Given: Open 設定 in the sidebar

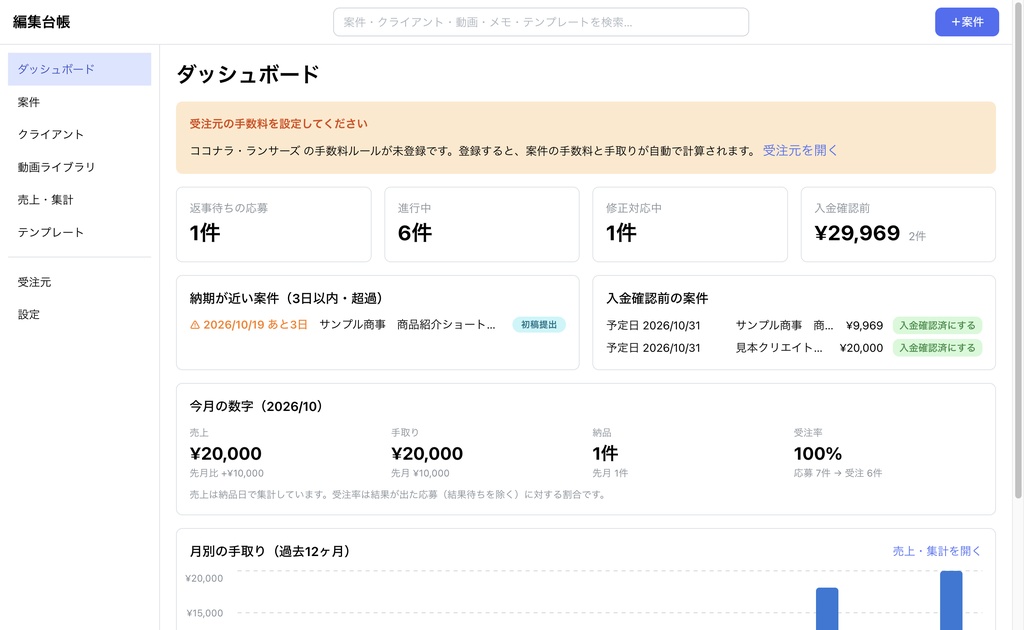Looking at the screenshot, I should point(79,315).
